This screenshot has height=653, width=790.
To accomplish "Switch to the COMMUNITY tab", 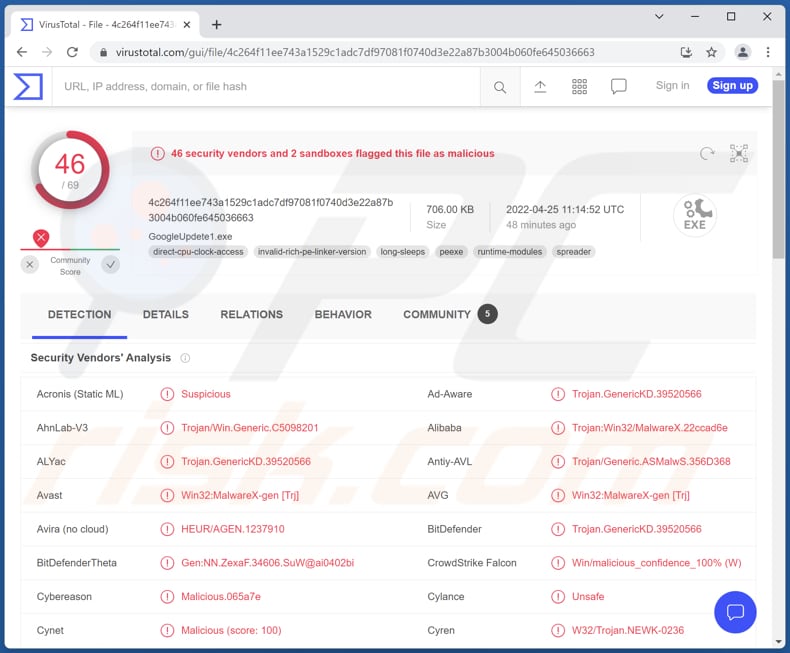I will pos(449,314).
